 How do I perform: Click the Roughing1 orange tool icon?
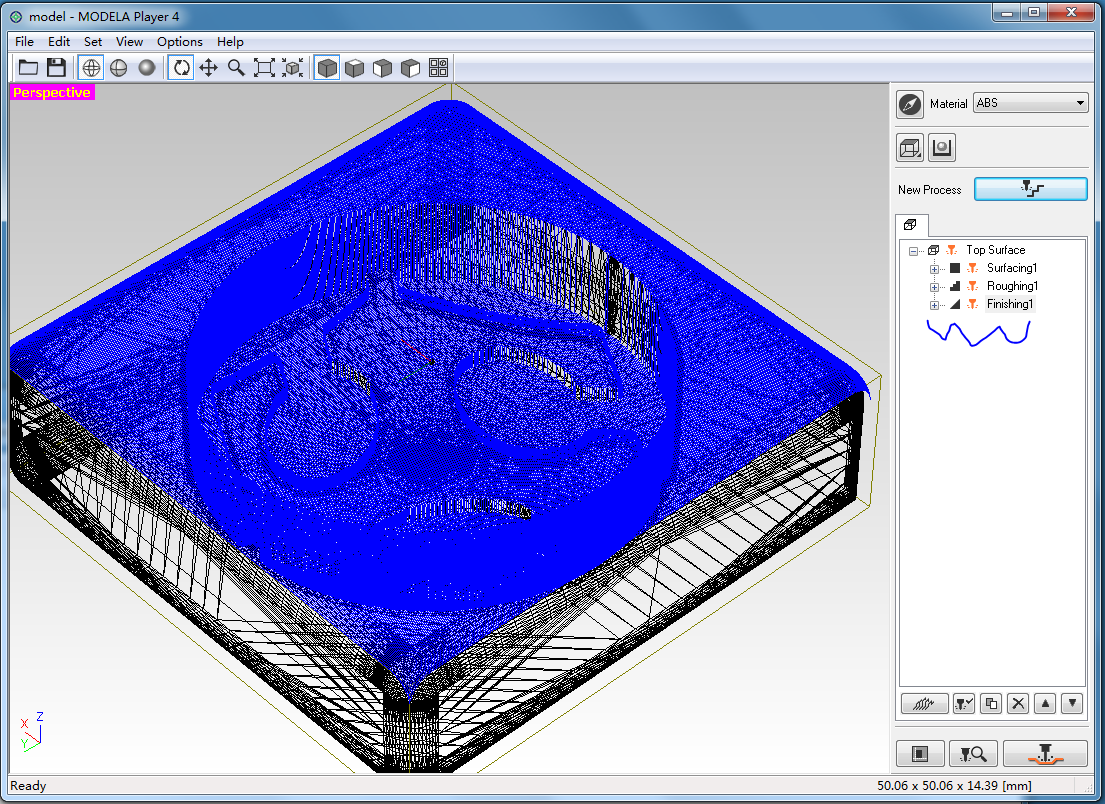973,286
